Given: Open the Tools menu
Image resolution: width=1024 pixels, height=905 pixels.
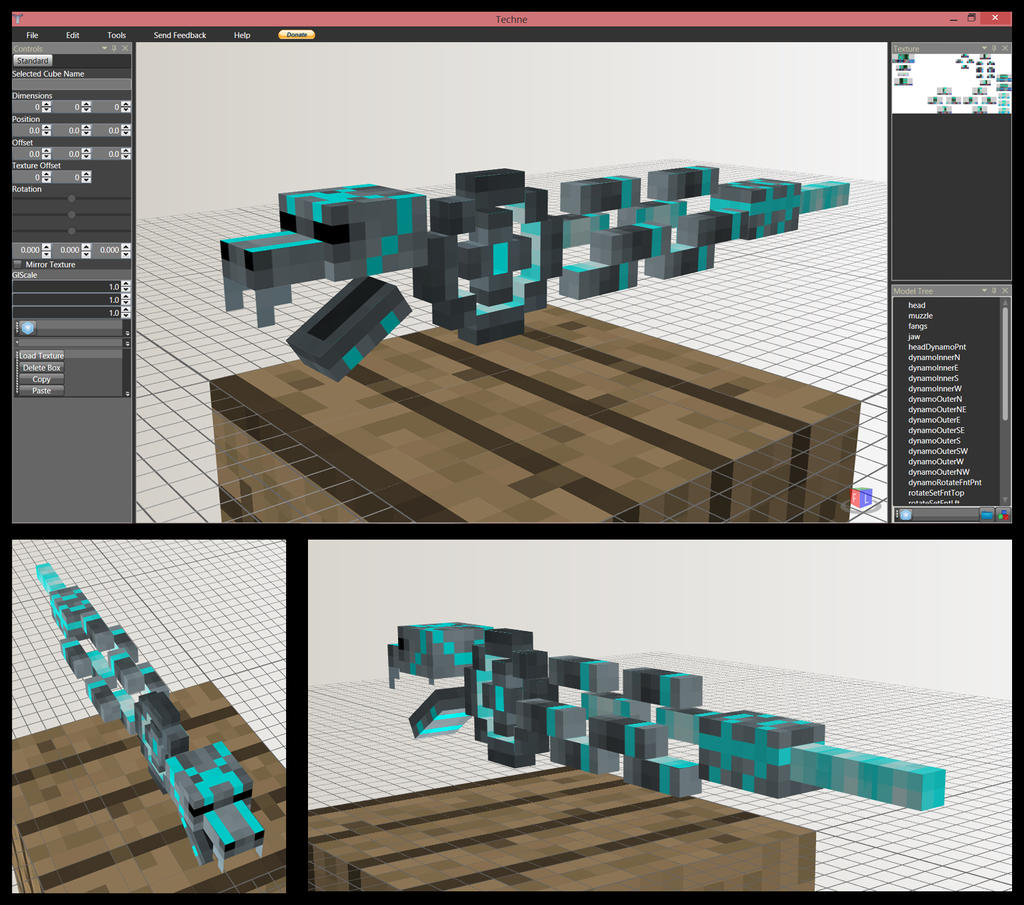Looking at the screenshot, I should click(x=116, y=35).
